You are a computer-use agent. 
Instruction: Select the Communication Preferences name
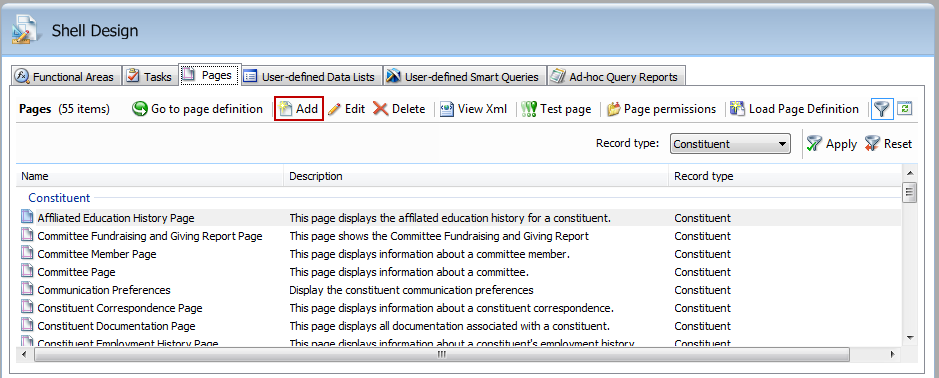click(x=104, y=290)
